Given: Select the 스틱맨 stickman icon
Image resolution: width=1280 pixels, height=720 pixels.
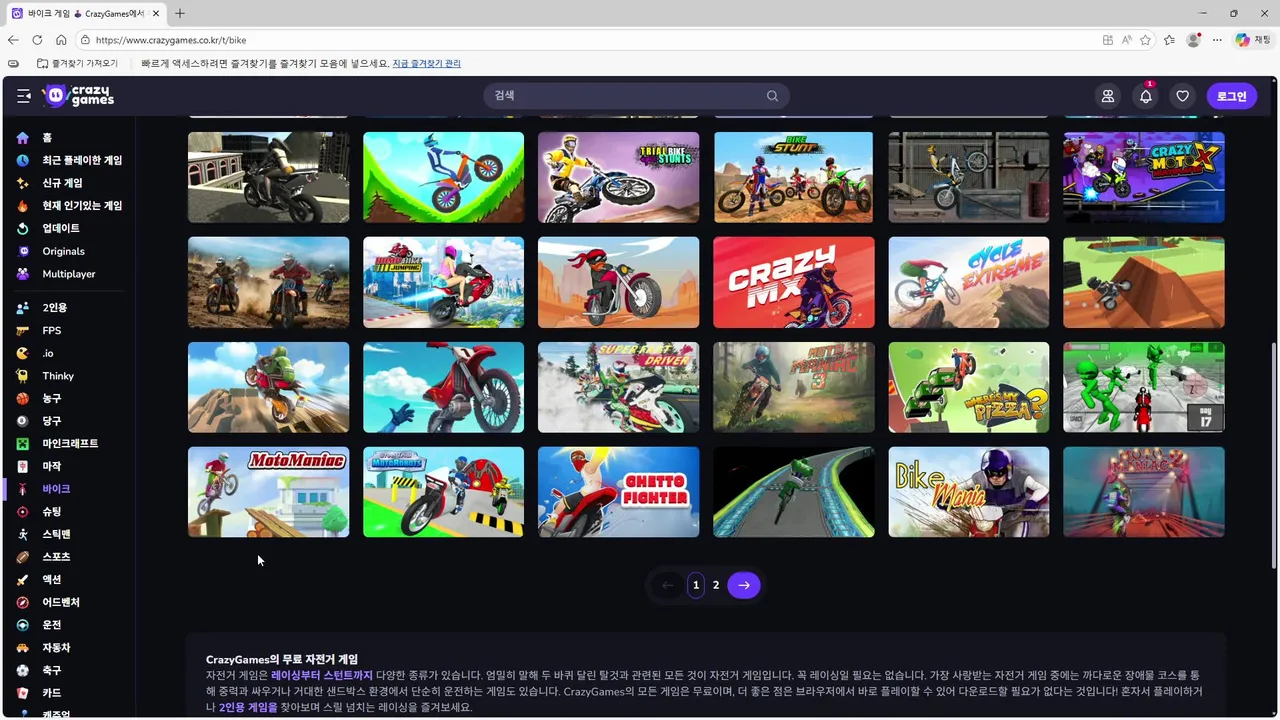Looking at the screenshot, I should [23, 534].
